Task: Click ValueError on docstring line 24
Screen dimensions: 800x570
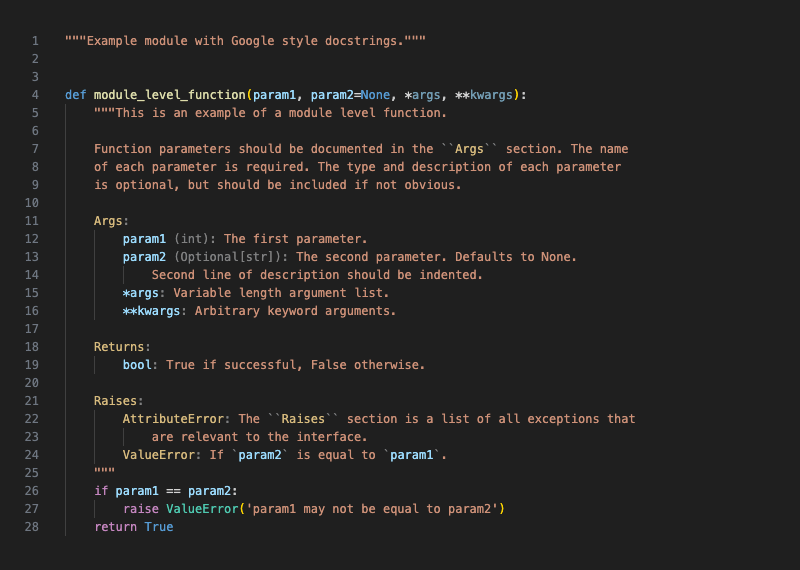Action: pos(159,455)
